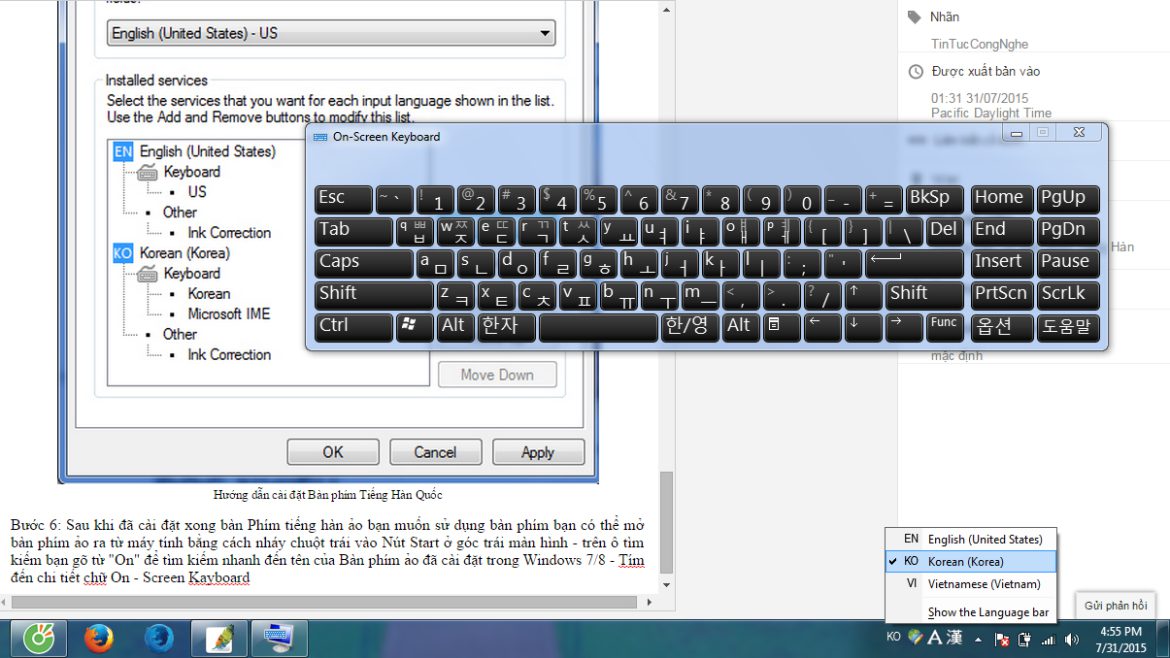The width and height of the screenshot is (1170, 658).
Task: Click the Cancel button
Action: [x=435, y=452]
